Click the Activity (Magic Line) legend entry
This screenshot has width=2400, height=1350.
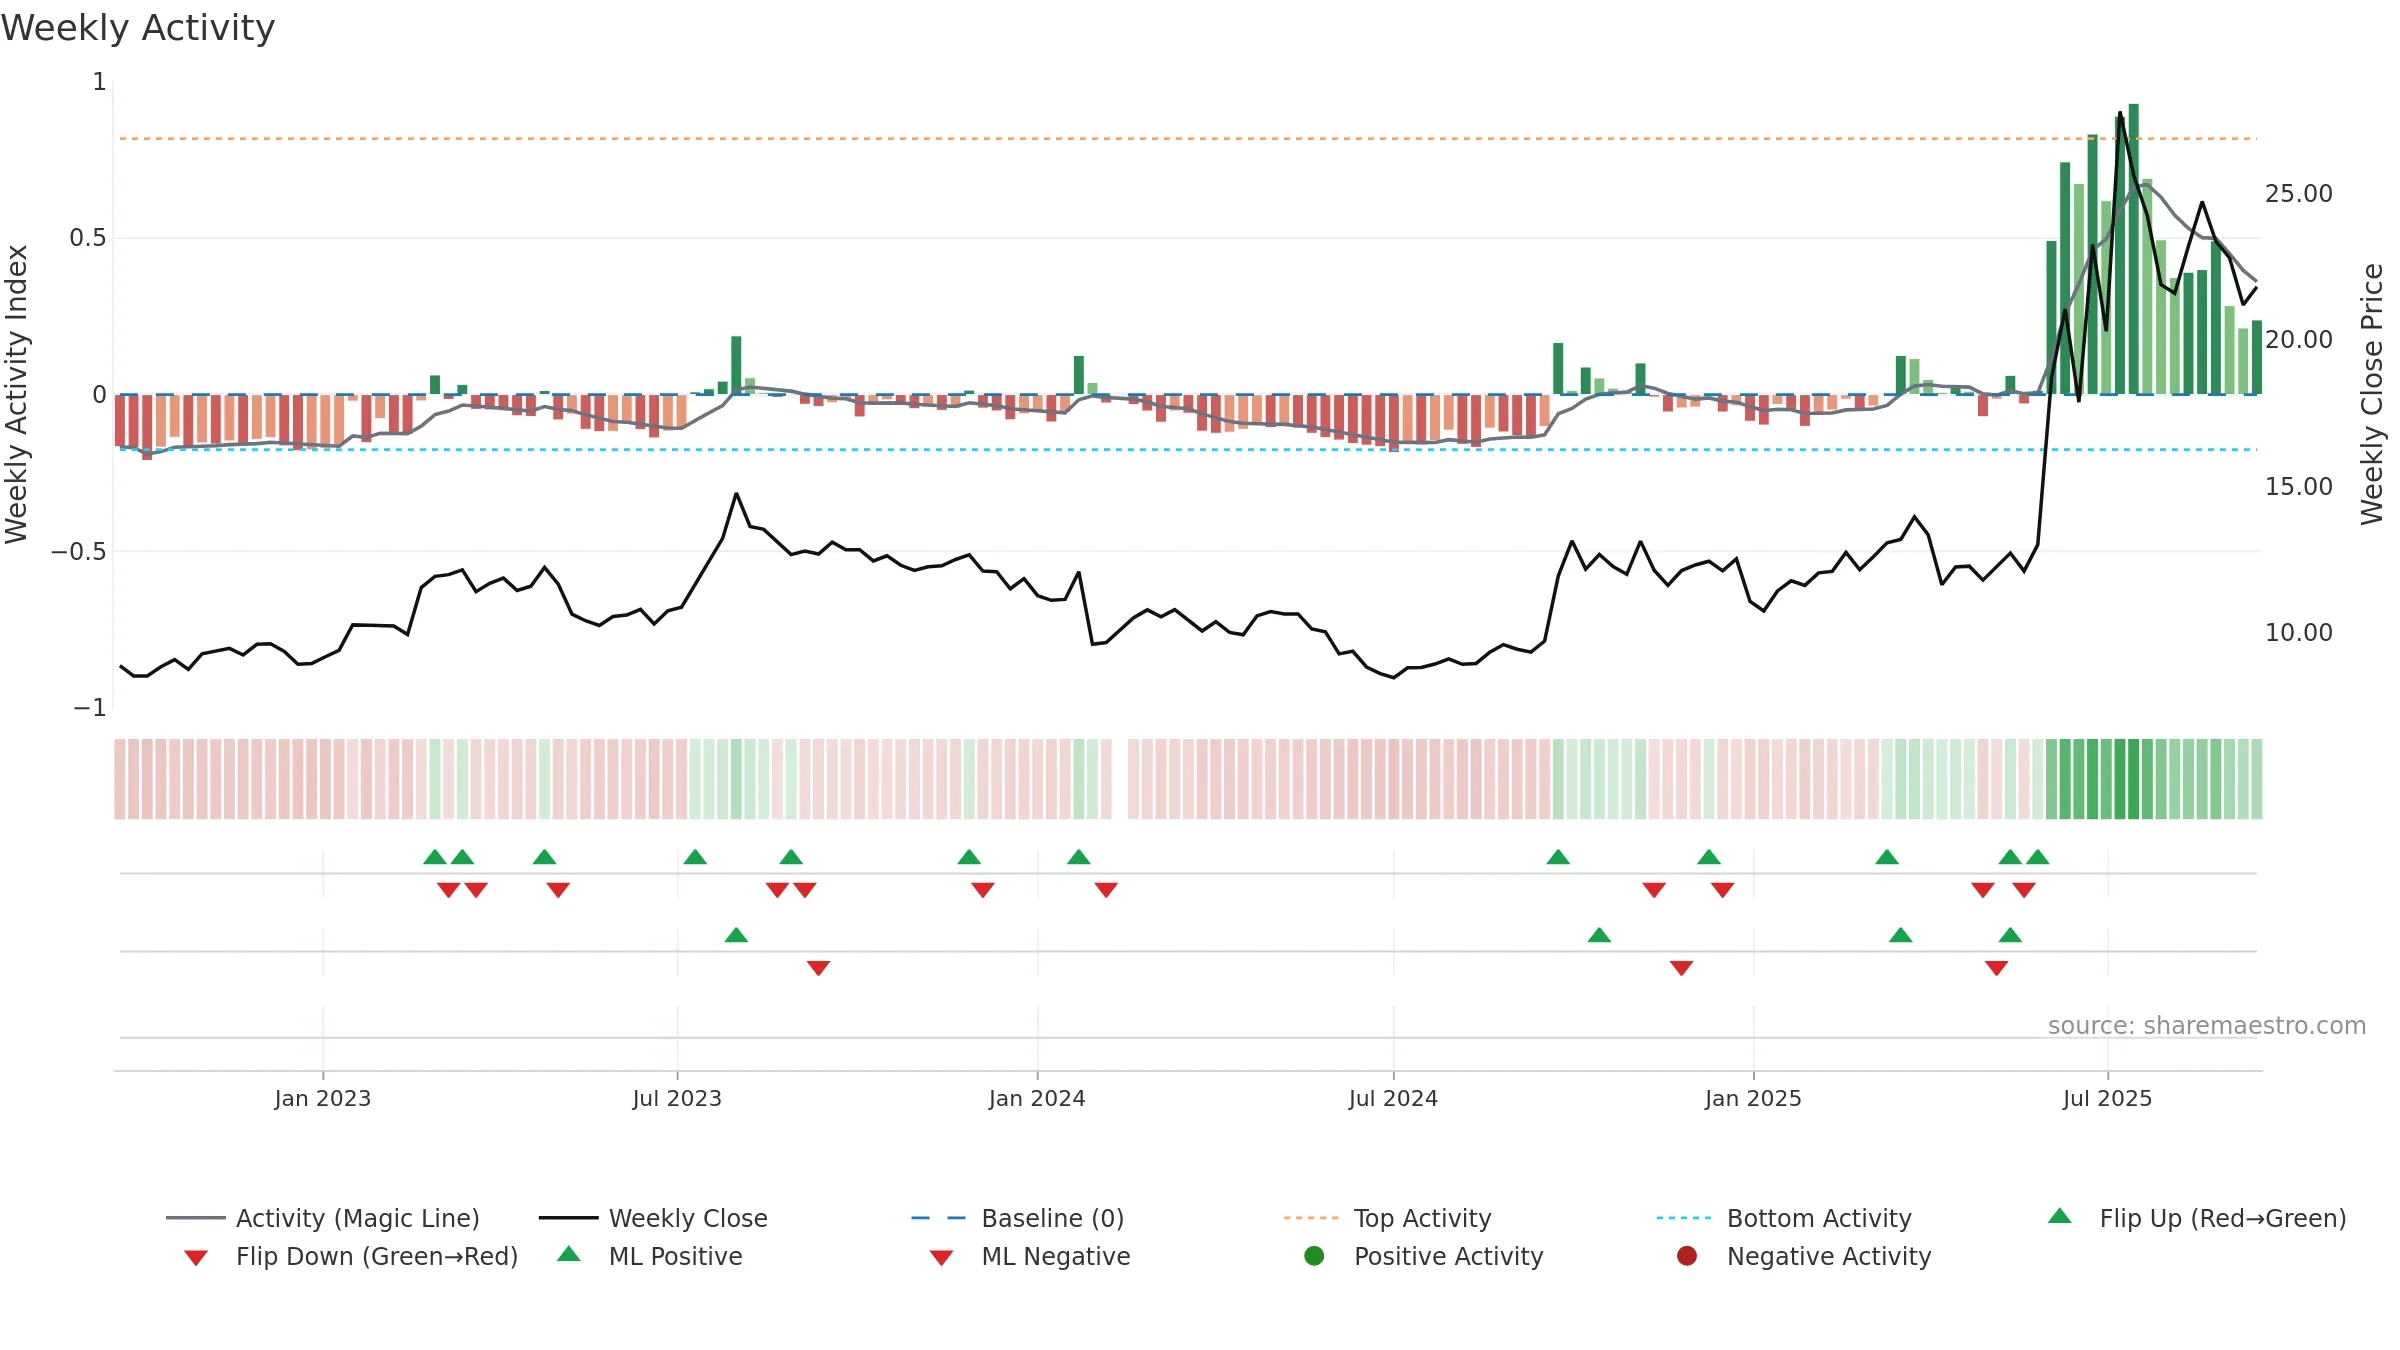click(x=323, y=1218)
